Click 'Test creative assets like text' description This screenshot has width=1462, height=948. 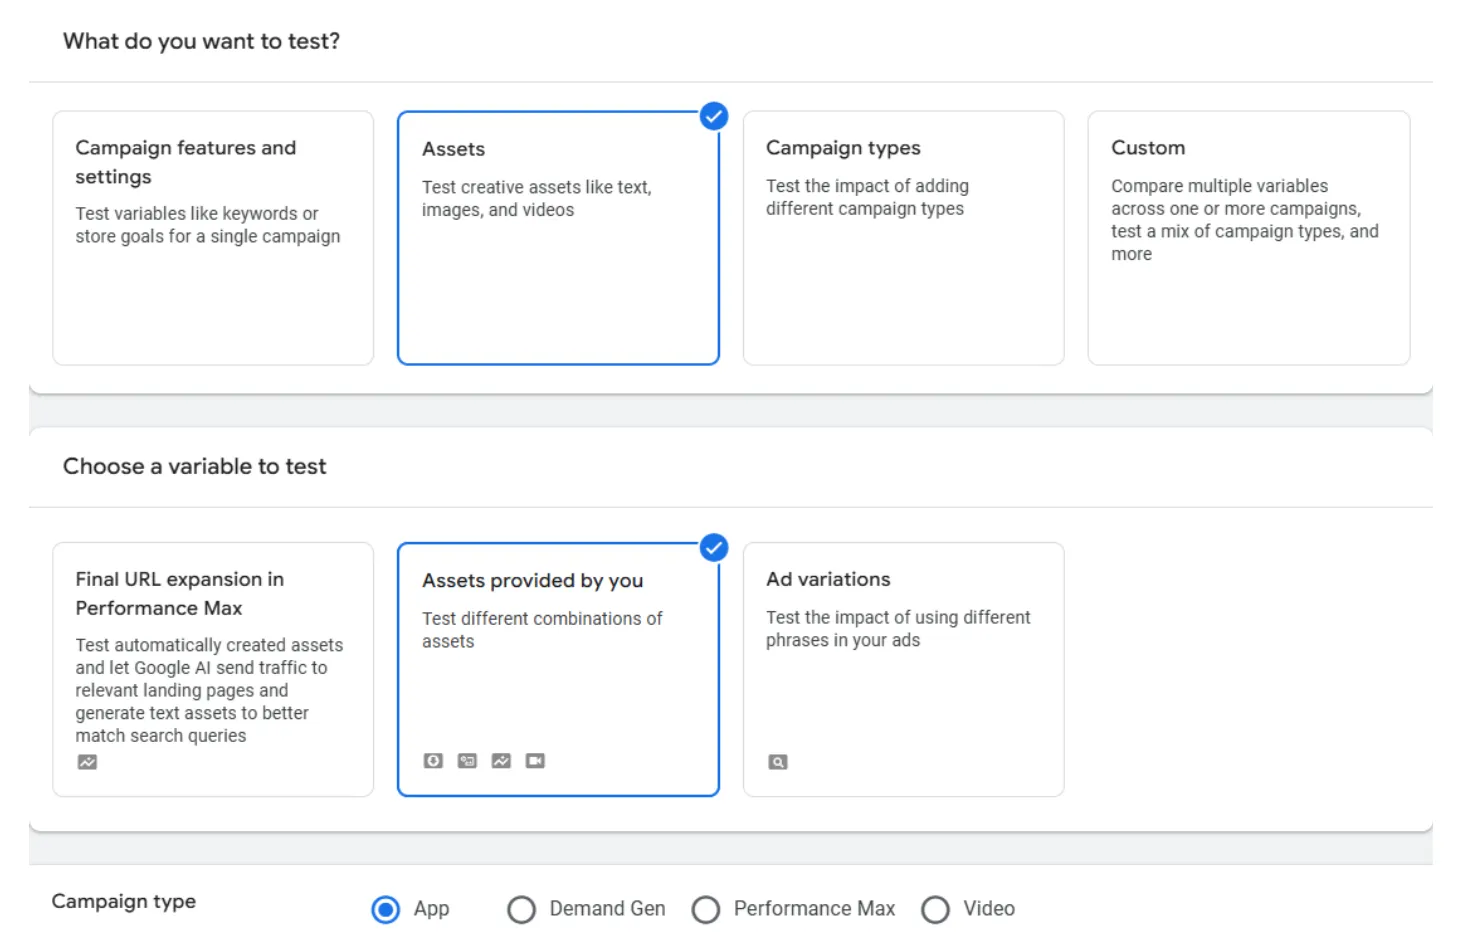[537, 198]
